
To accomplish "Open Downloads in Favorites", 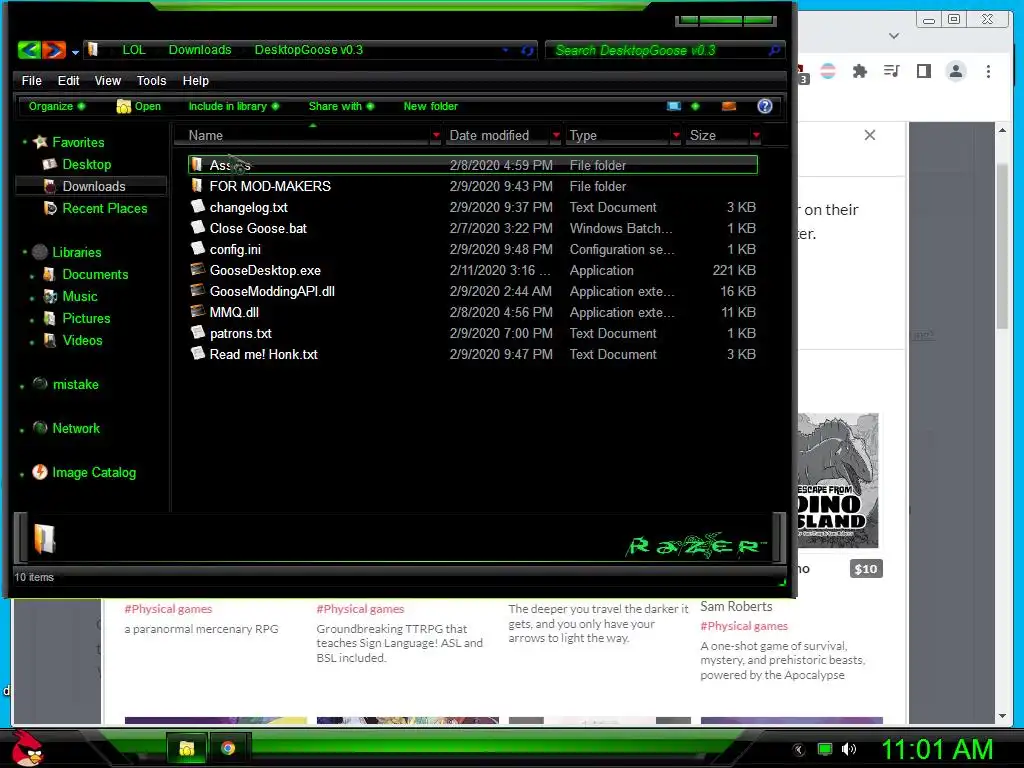I will [x=93, y=186].
